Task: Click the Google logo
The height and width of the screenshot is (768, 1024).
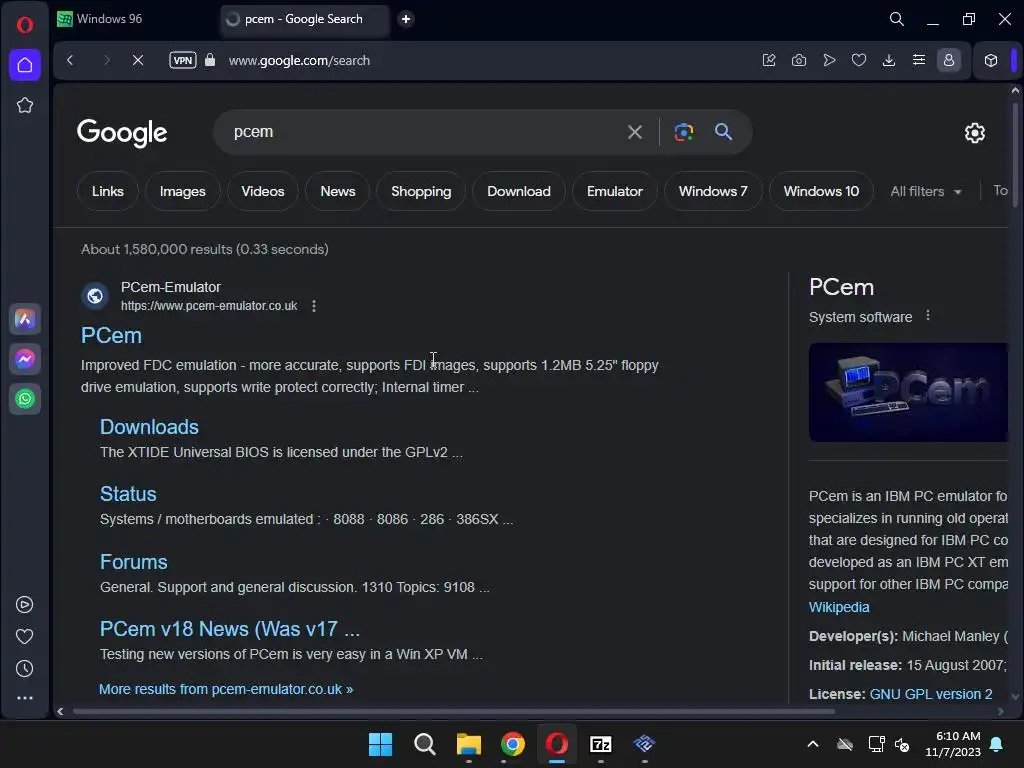Action: 122,133
